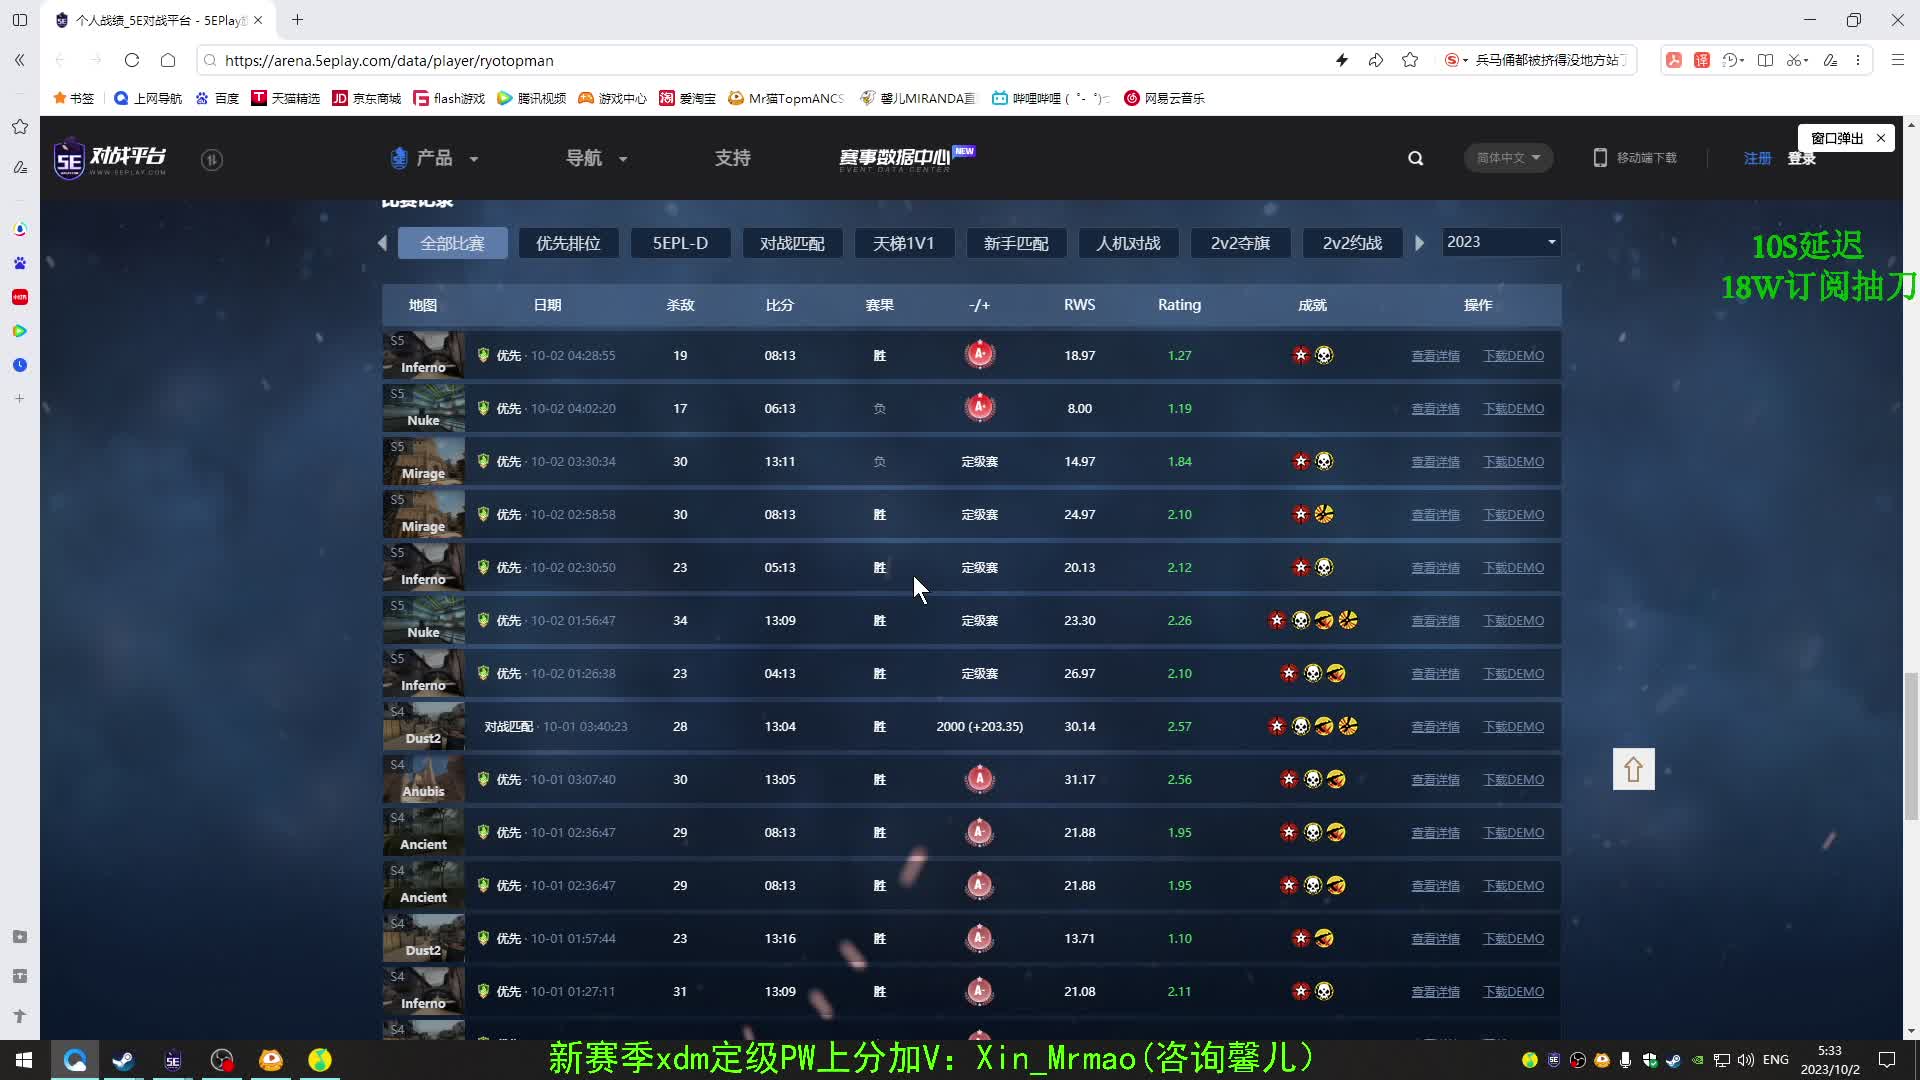
Task: Switch to the 天梯1V1 tab
Action: [903, 243]
